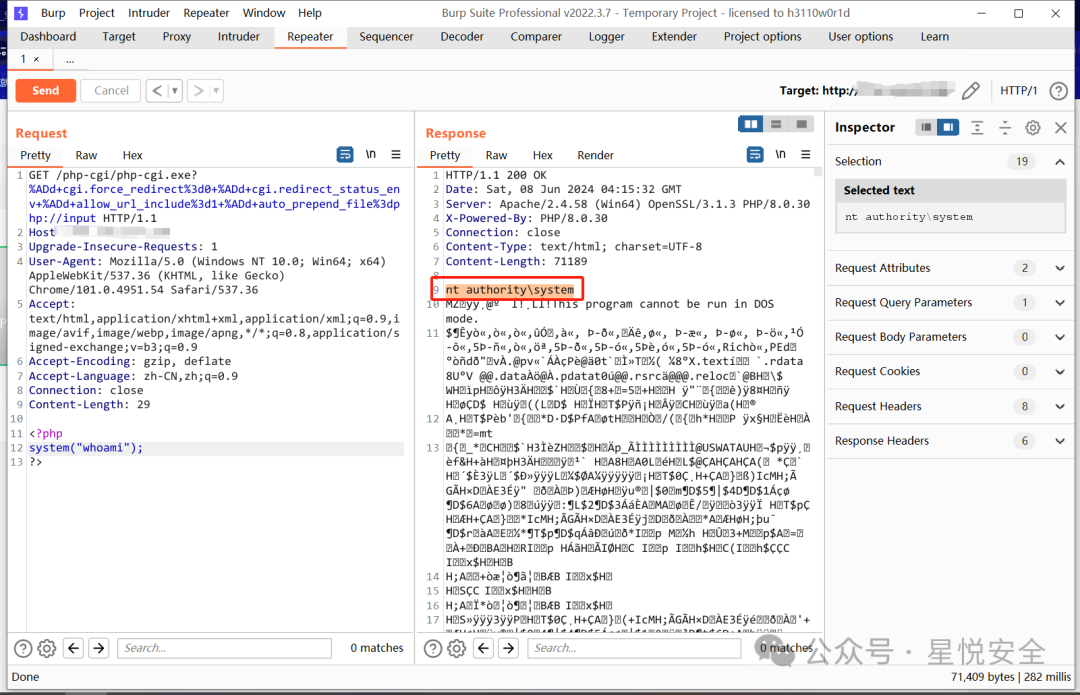Open request search settings gear

pos(47,648)
